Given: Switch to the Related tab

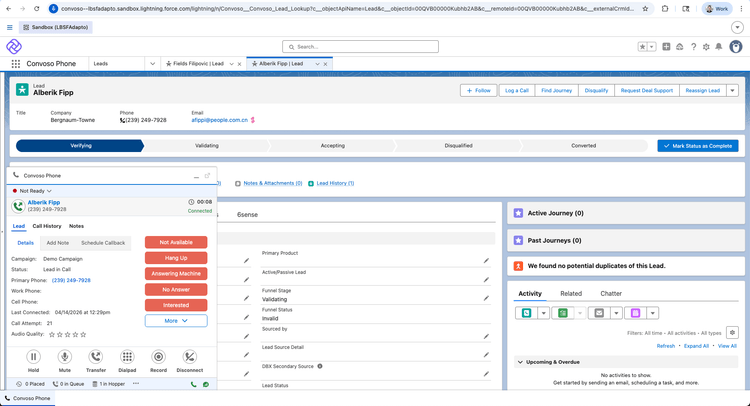Looking at the screenshot, I should (571, 294).
